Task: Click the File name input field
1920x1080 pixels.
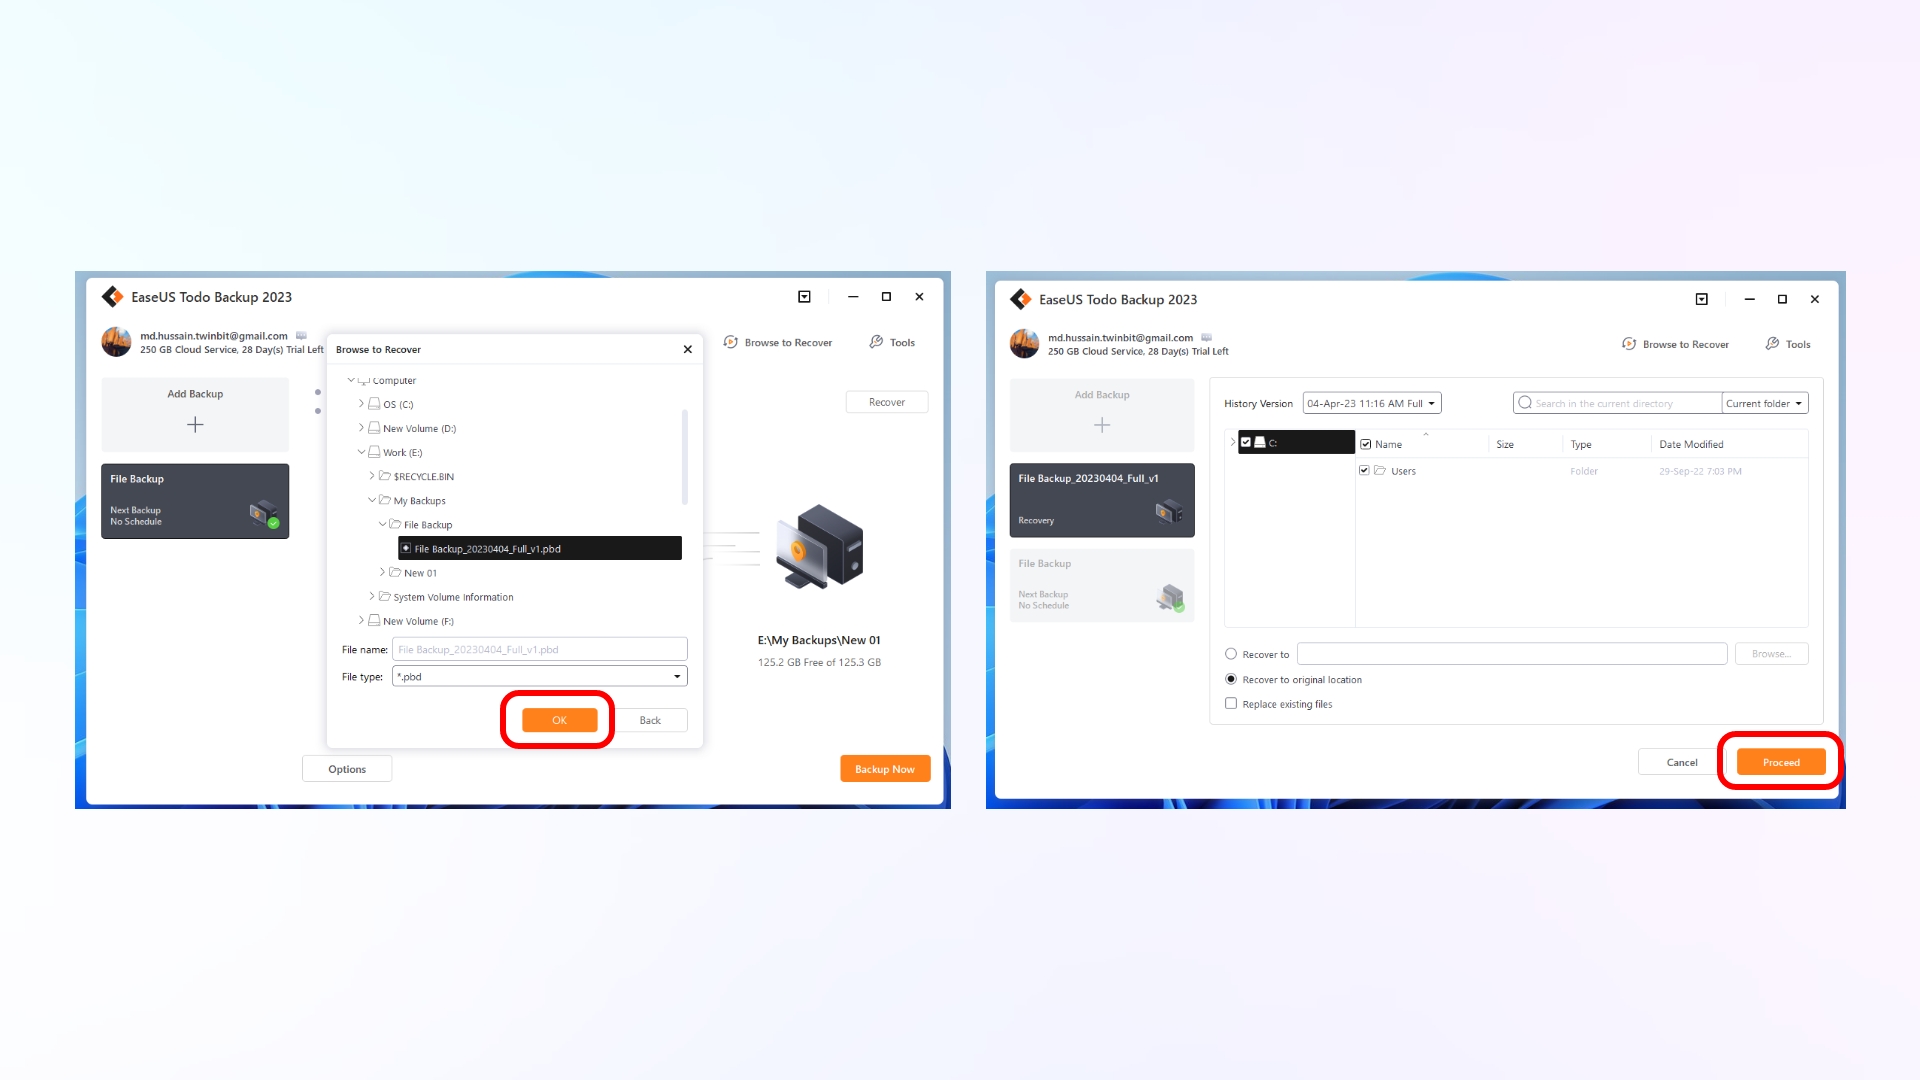Action: click(538, 647)
